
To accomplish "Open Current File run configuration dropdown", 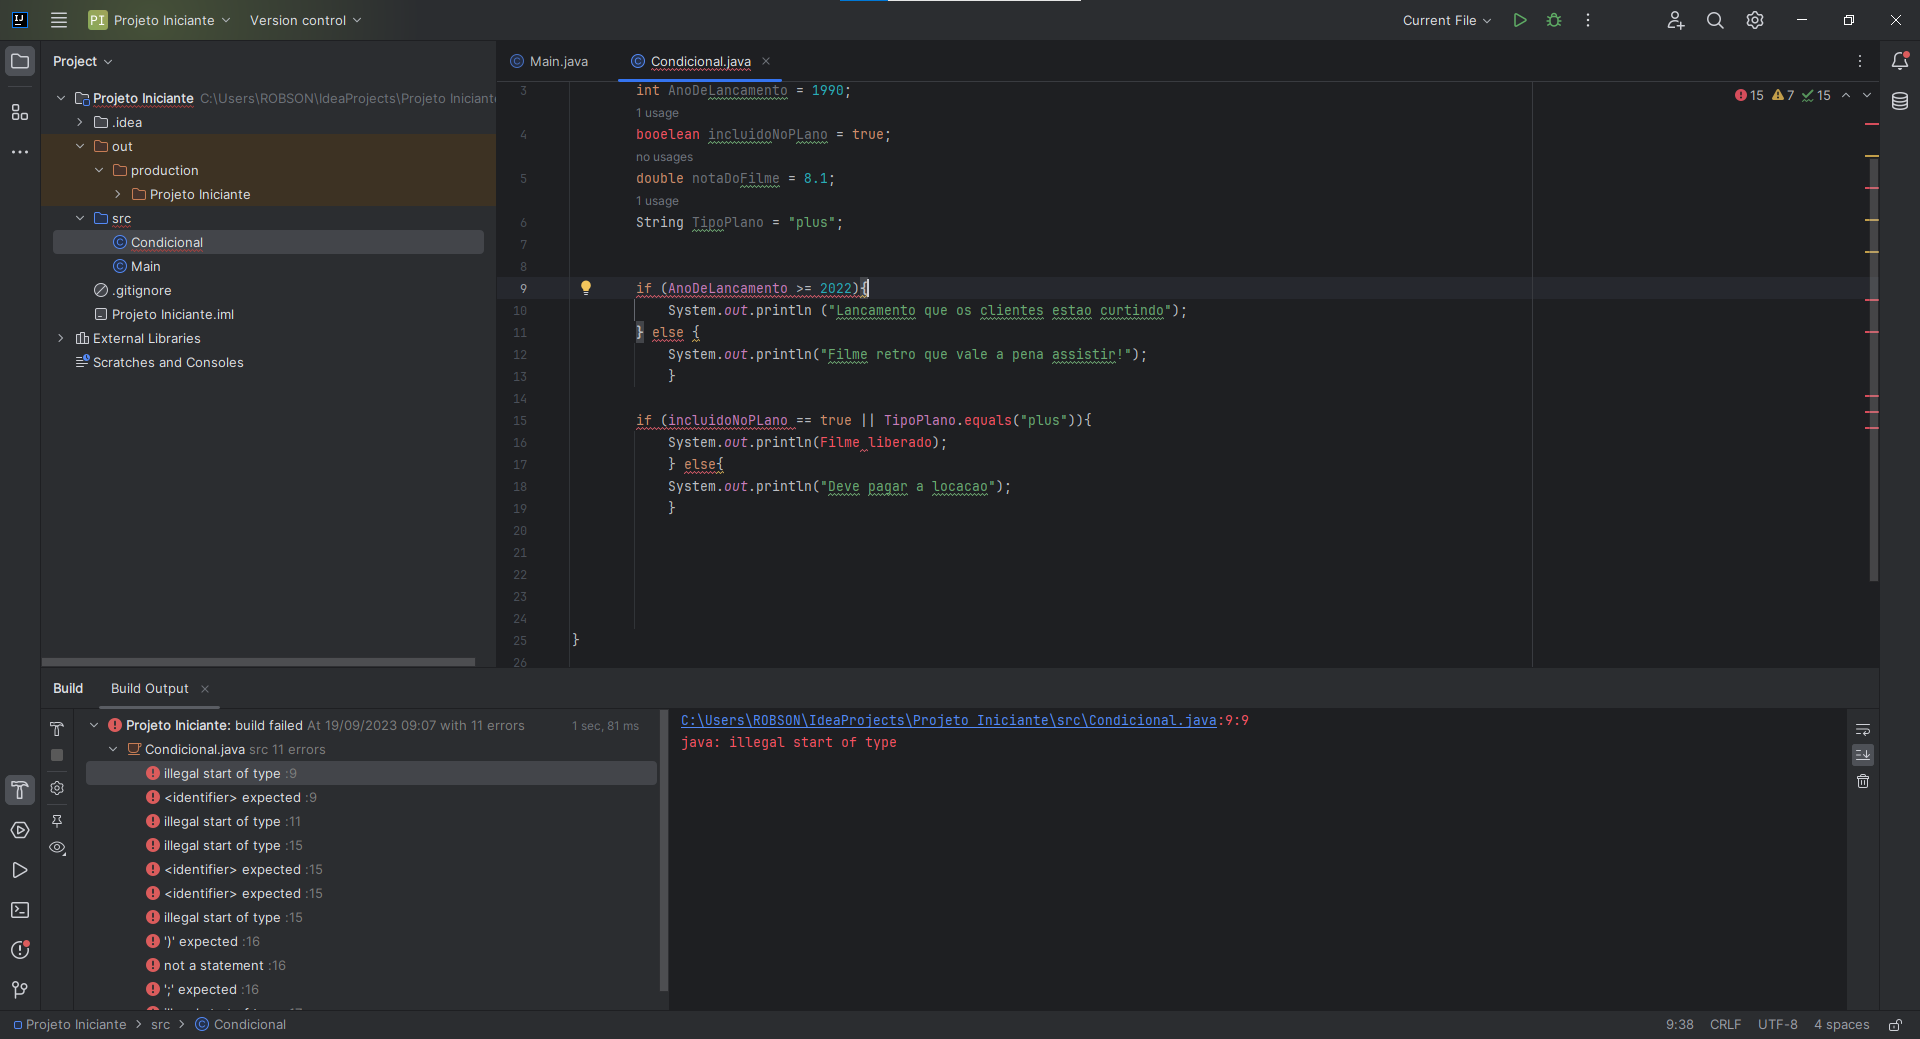I will click(x=1446, y=20).
